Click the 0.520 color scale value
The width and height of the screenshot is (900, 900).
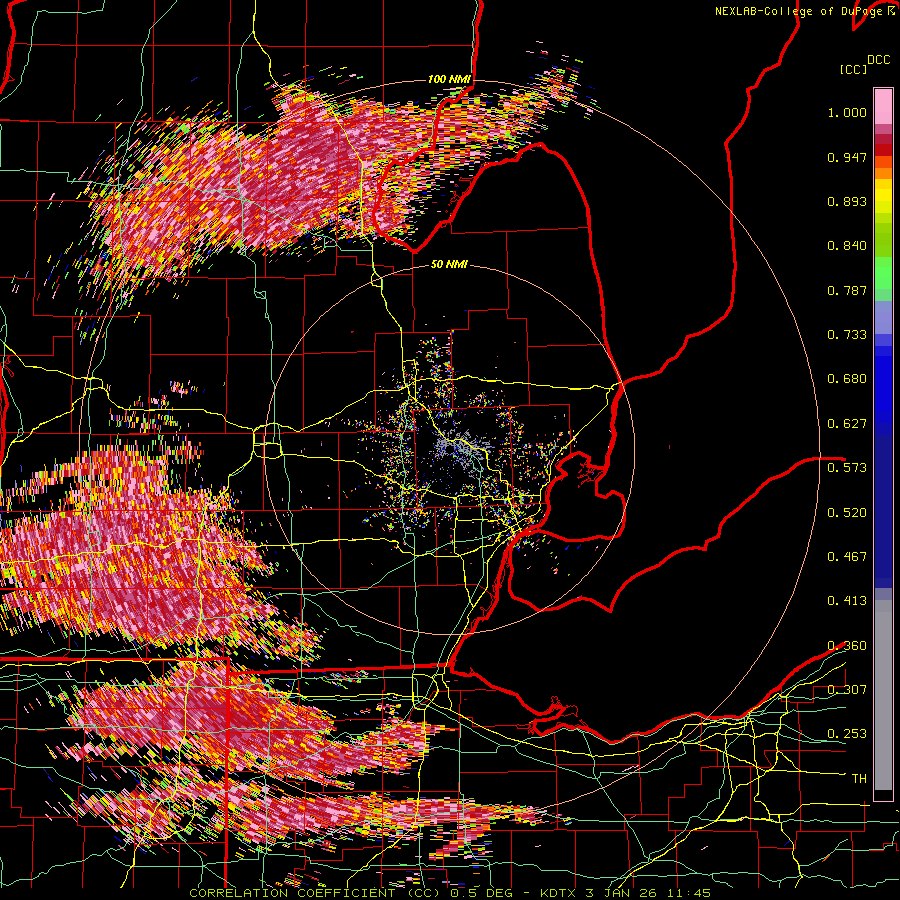(x=847, y=513)
